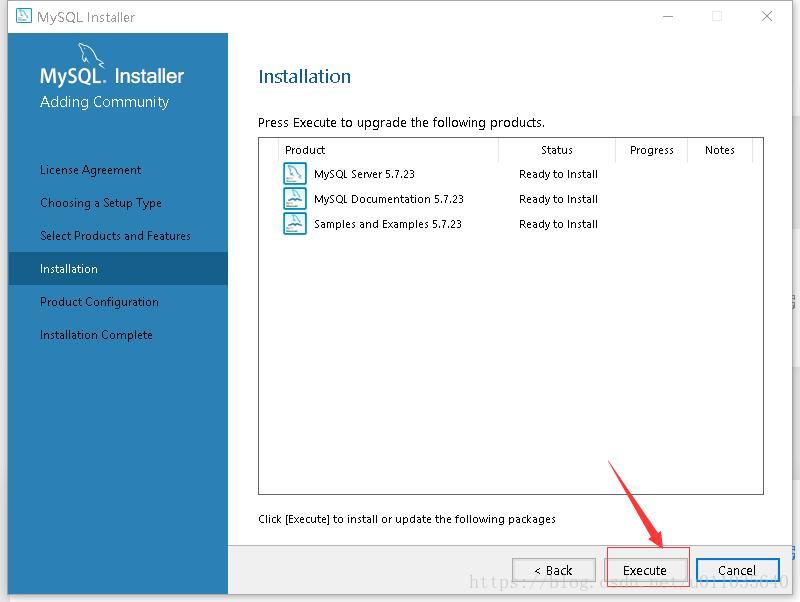Click the MySQL Server 5.7.23 product icon

(295, 173)
